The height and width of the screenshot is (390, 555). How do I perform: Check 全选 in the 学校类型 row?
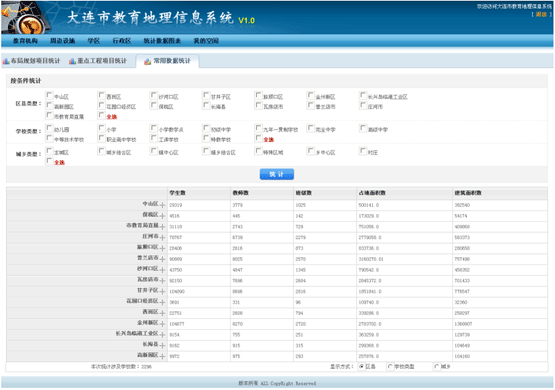258,138
